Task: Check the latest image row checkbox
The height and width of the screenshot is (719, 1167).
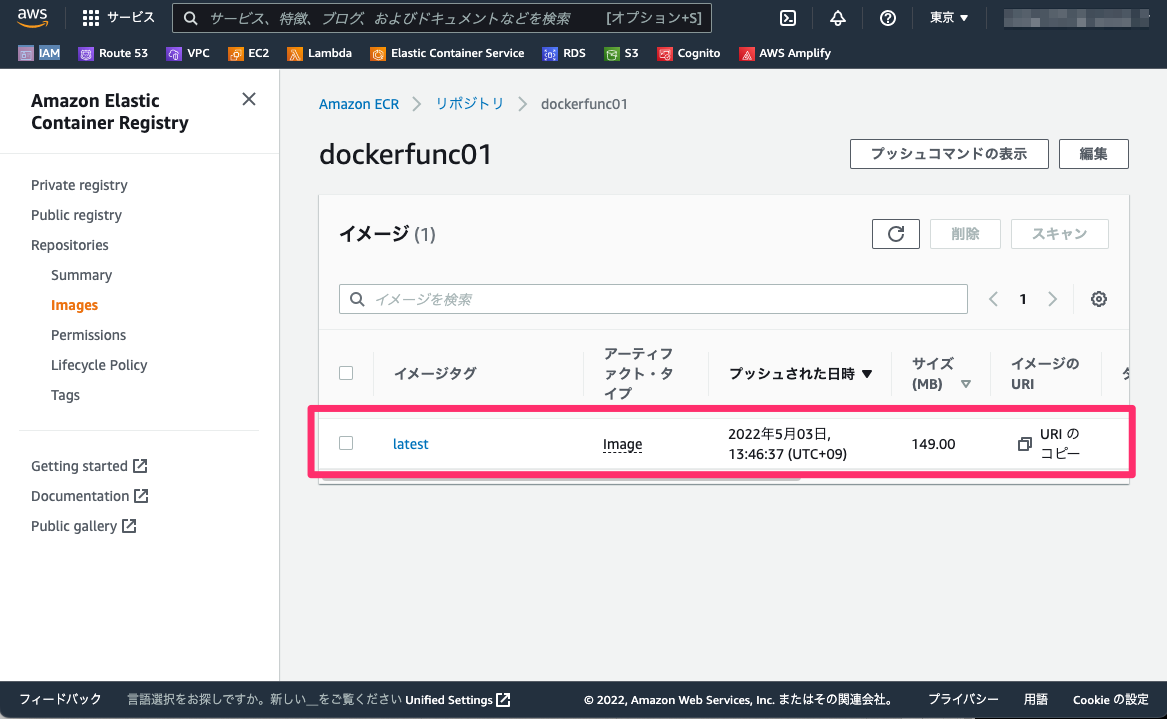Action: (x=346, y=444)
